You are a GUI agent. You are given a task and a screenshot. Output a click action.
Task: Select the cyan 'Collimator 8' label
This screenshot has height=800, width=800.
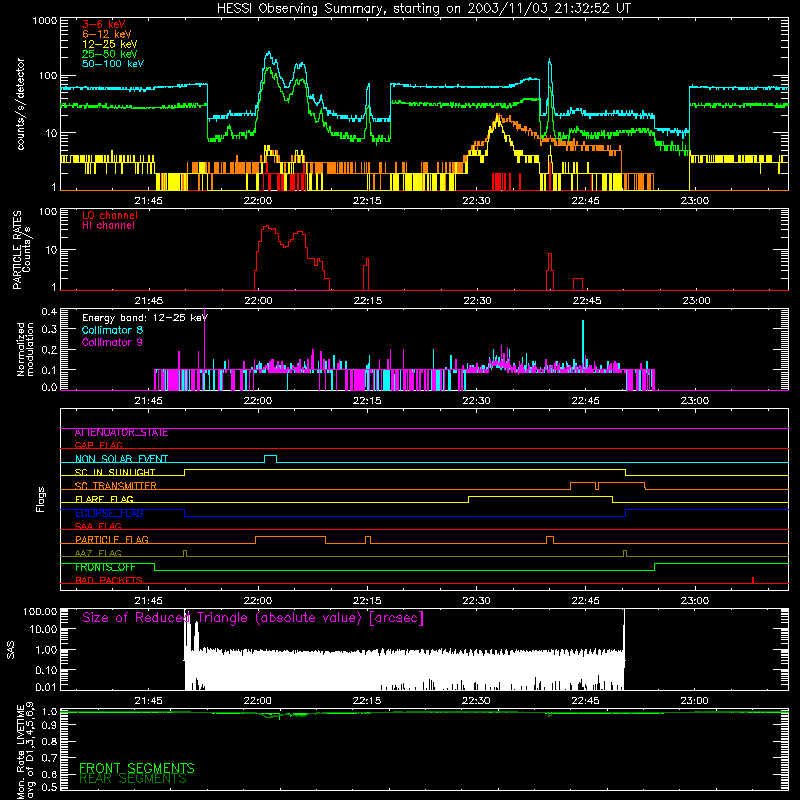click(112, 330)
